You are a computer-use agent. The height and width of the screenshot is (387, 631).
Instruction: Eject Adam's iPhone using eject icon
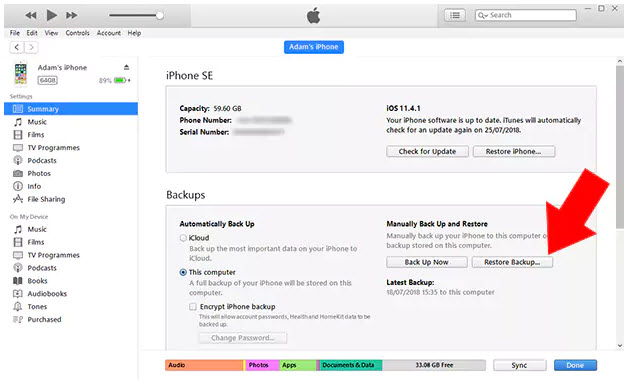pyautogui.click(x=126, y=67)
